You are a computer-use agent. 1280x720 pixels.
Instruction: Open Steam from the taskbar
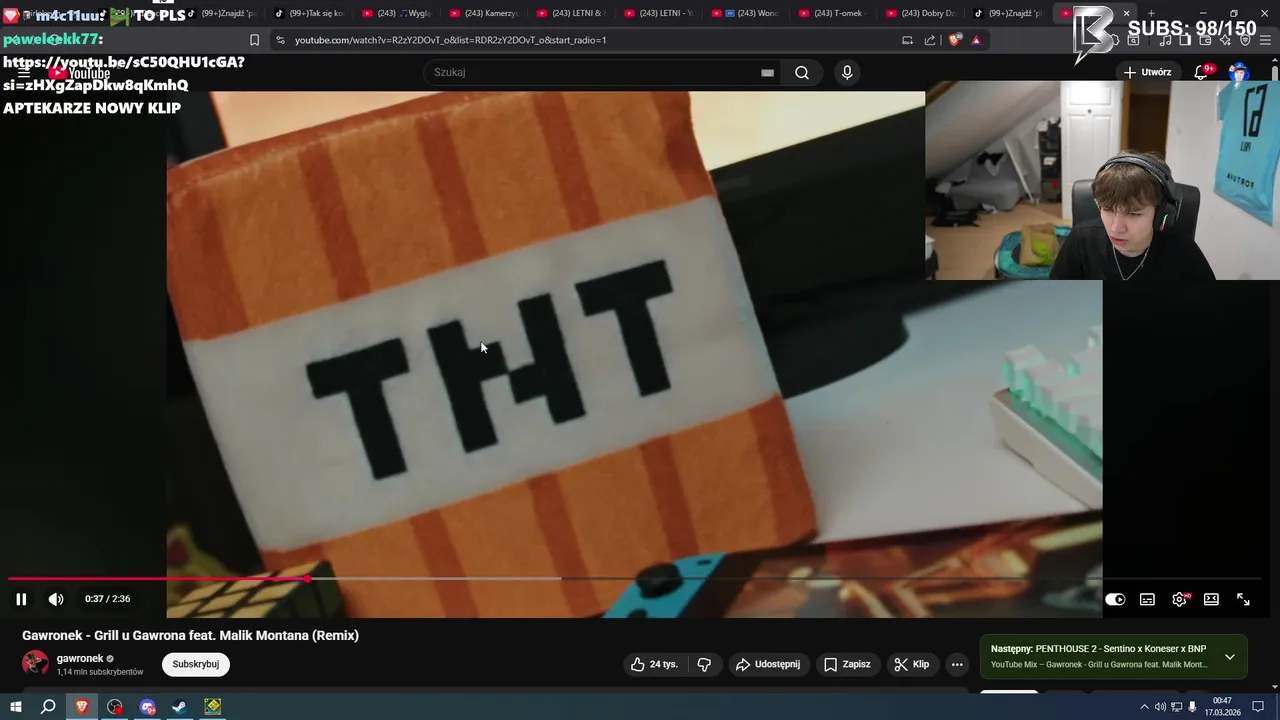click(x=180, y=706)
